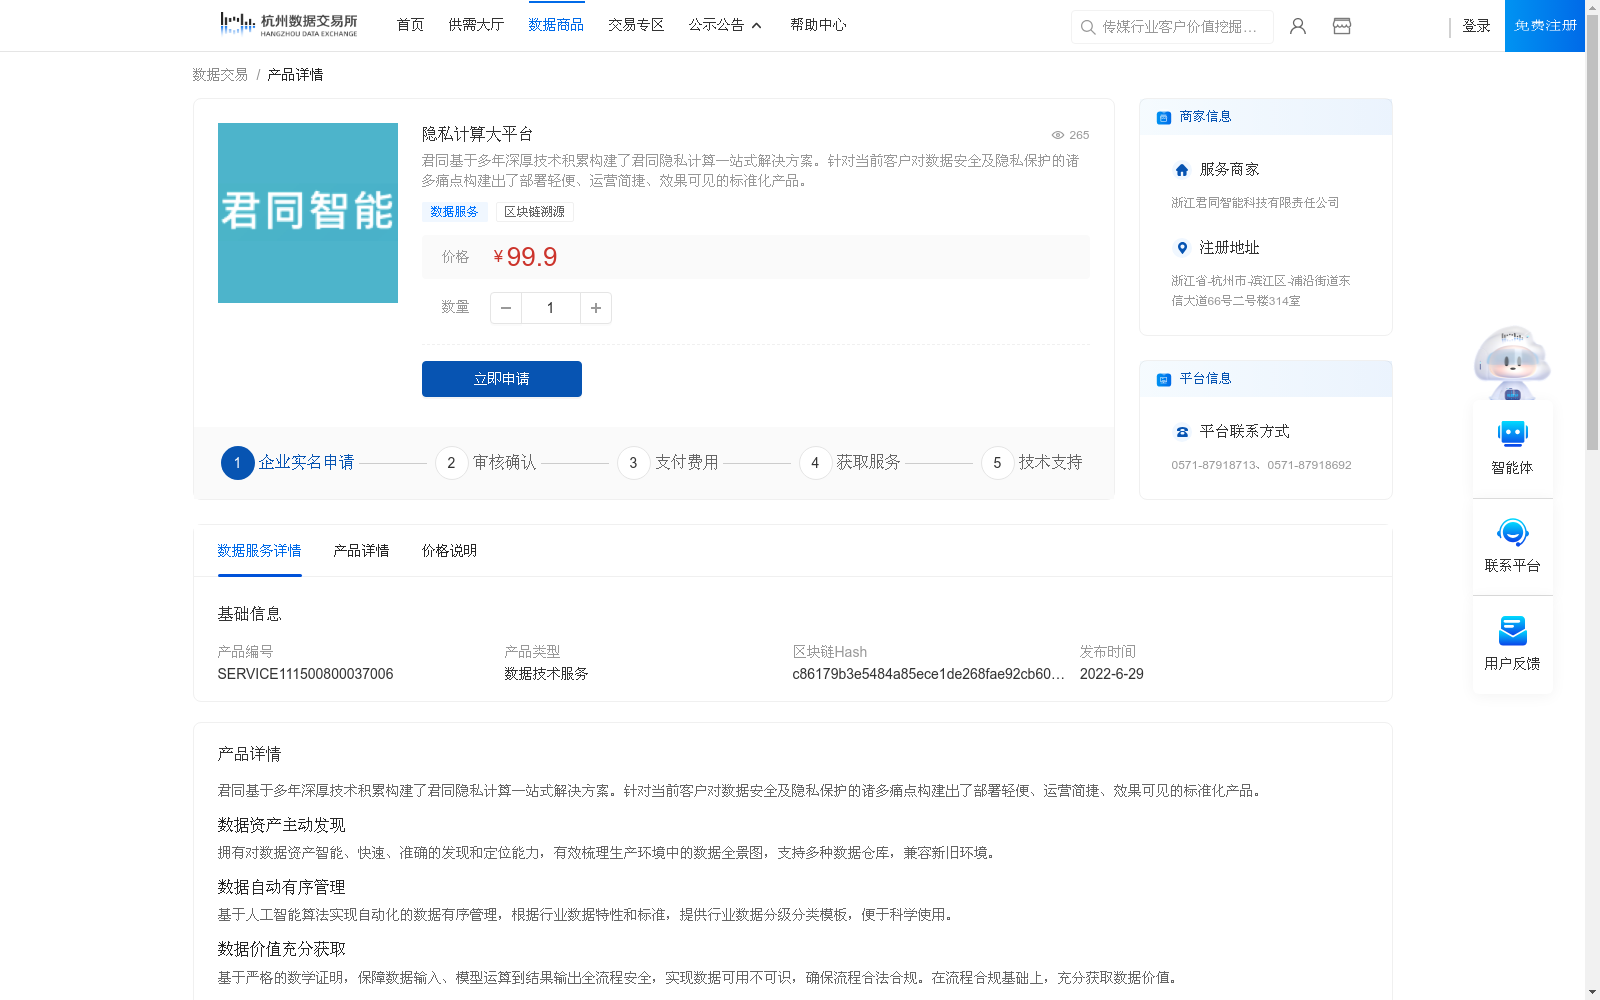Click step 2 审核确认
Screen dimensions: 1600x1000
pyautogui.click(x=486, y=463)
